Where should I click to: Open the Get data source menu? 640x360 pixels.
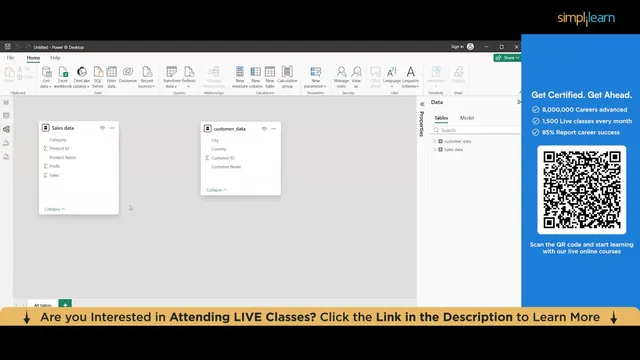[46, 77]
